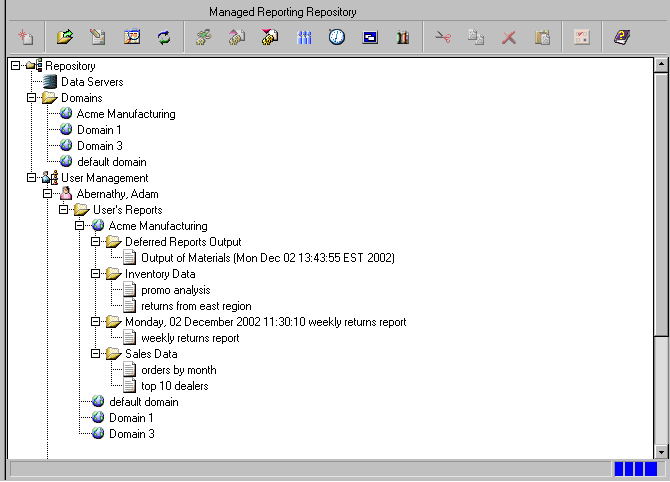Open Help book question mark icon

(x=622, y=37)
